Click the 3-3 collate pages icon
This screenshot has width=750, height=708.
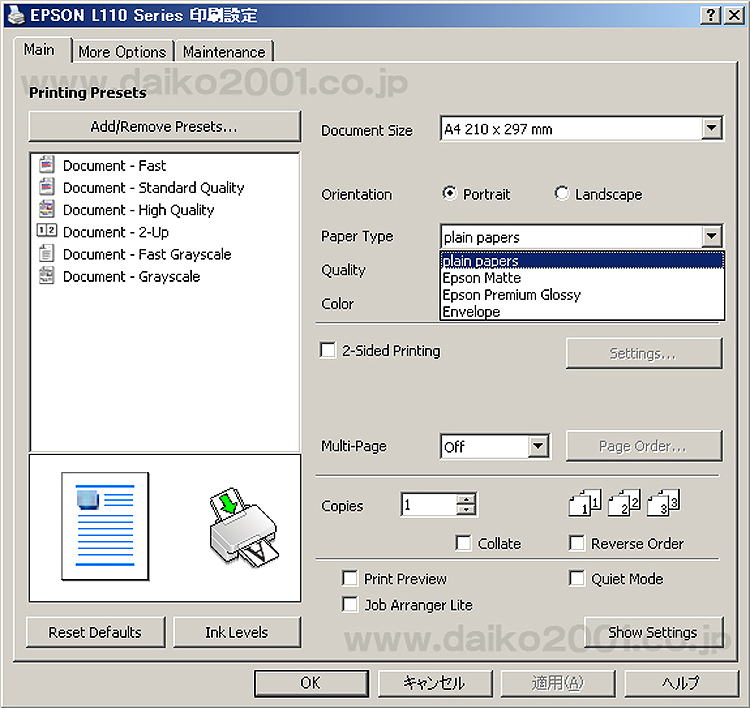663,503
